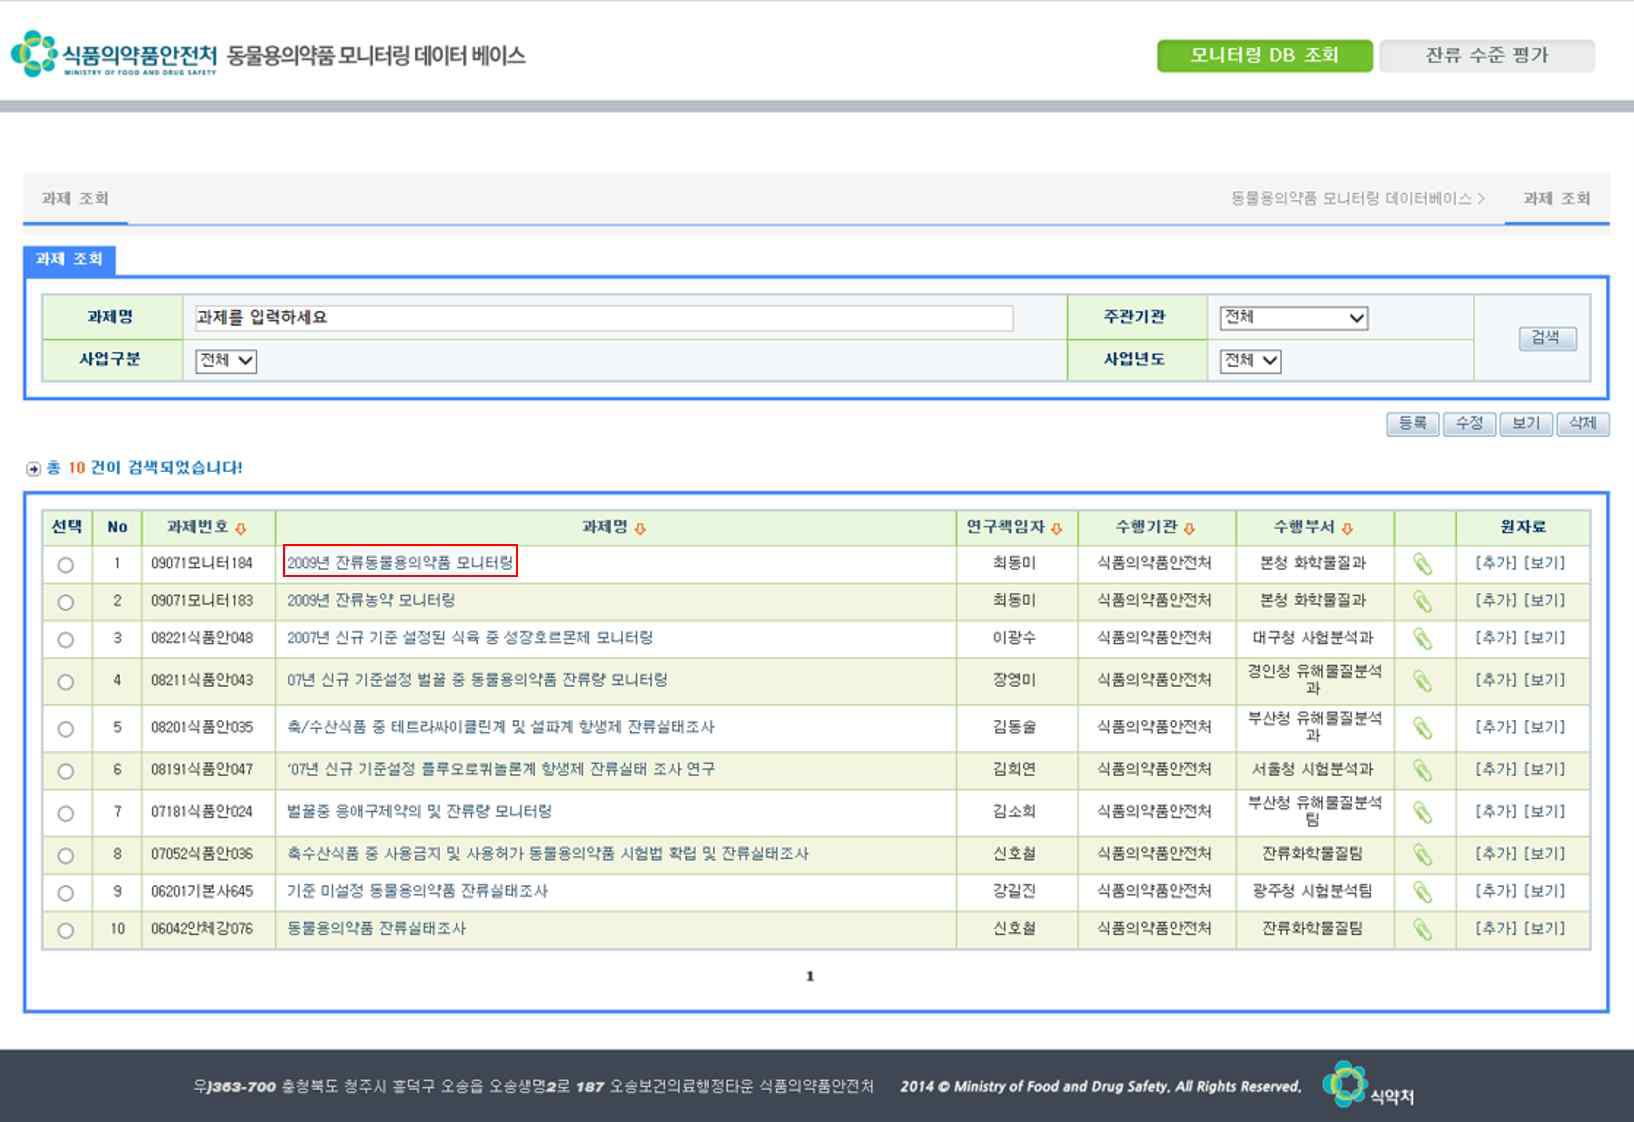Screen dimensions: 1634x1122
Task: Select the blue 과제 조회 panel tab
Action: (69, 260)
